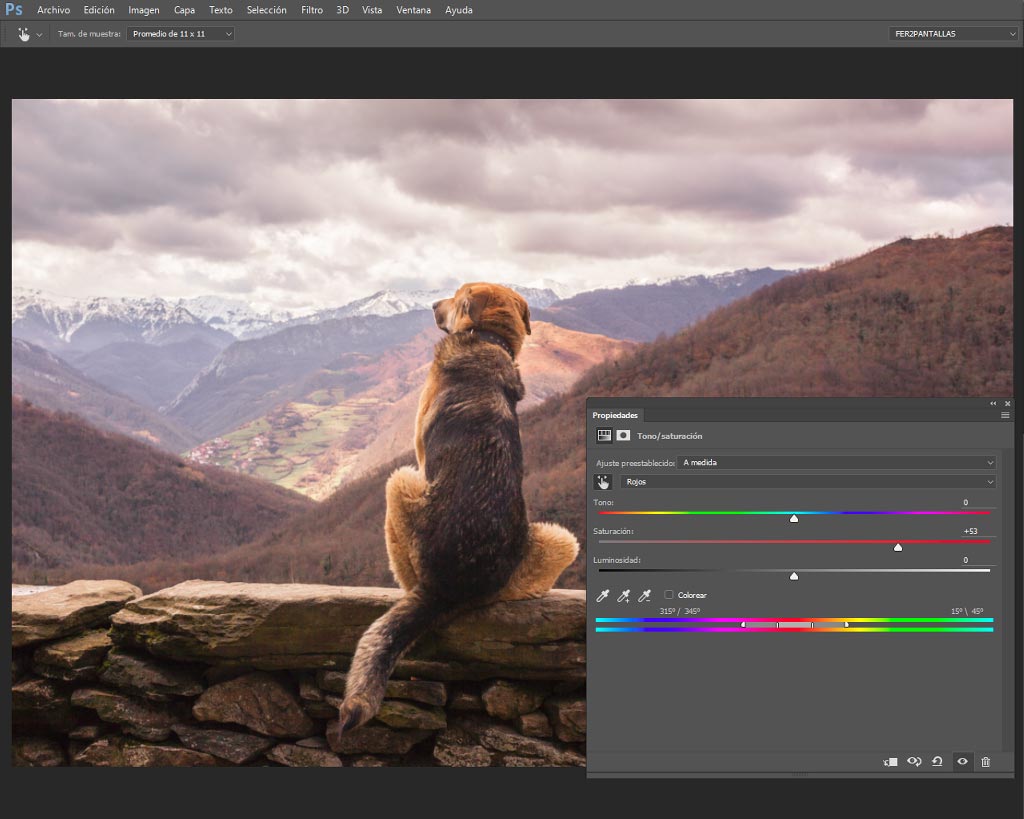This screenshot has width=1024, height=819.
Task: Open the Promedio de 11 x 11 dropdown
Action: coord(180,34)
